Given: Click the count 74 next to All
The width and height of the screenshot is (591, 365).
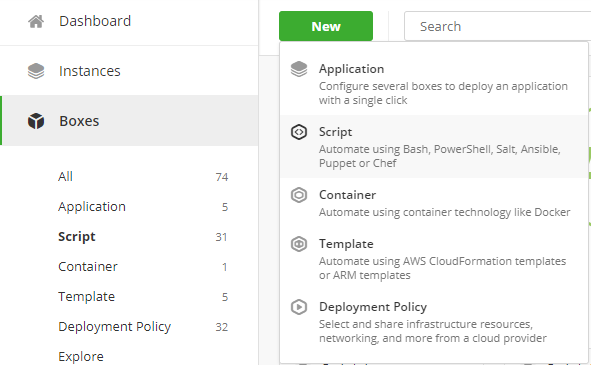Looking at the screenshot, I should click(222, 177).
